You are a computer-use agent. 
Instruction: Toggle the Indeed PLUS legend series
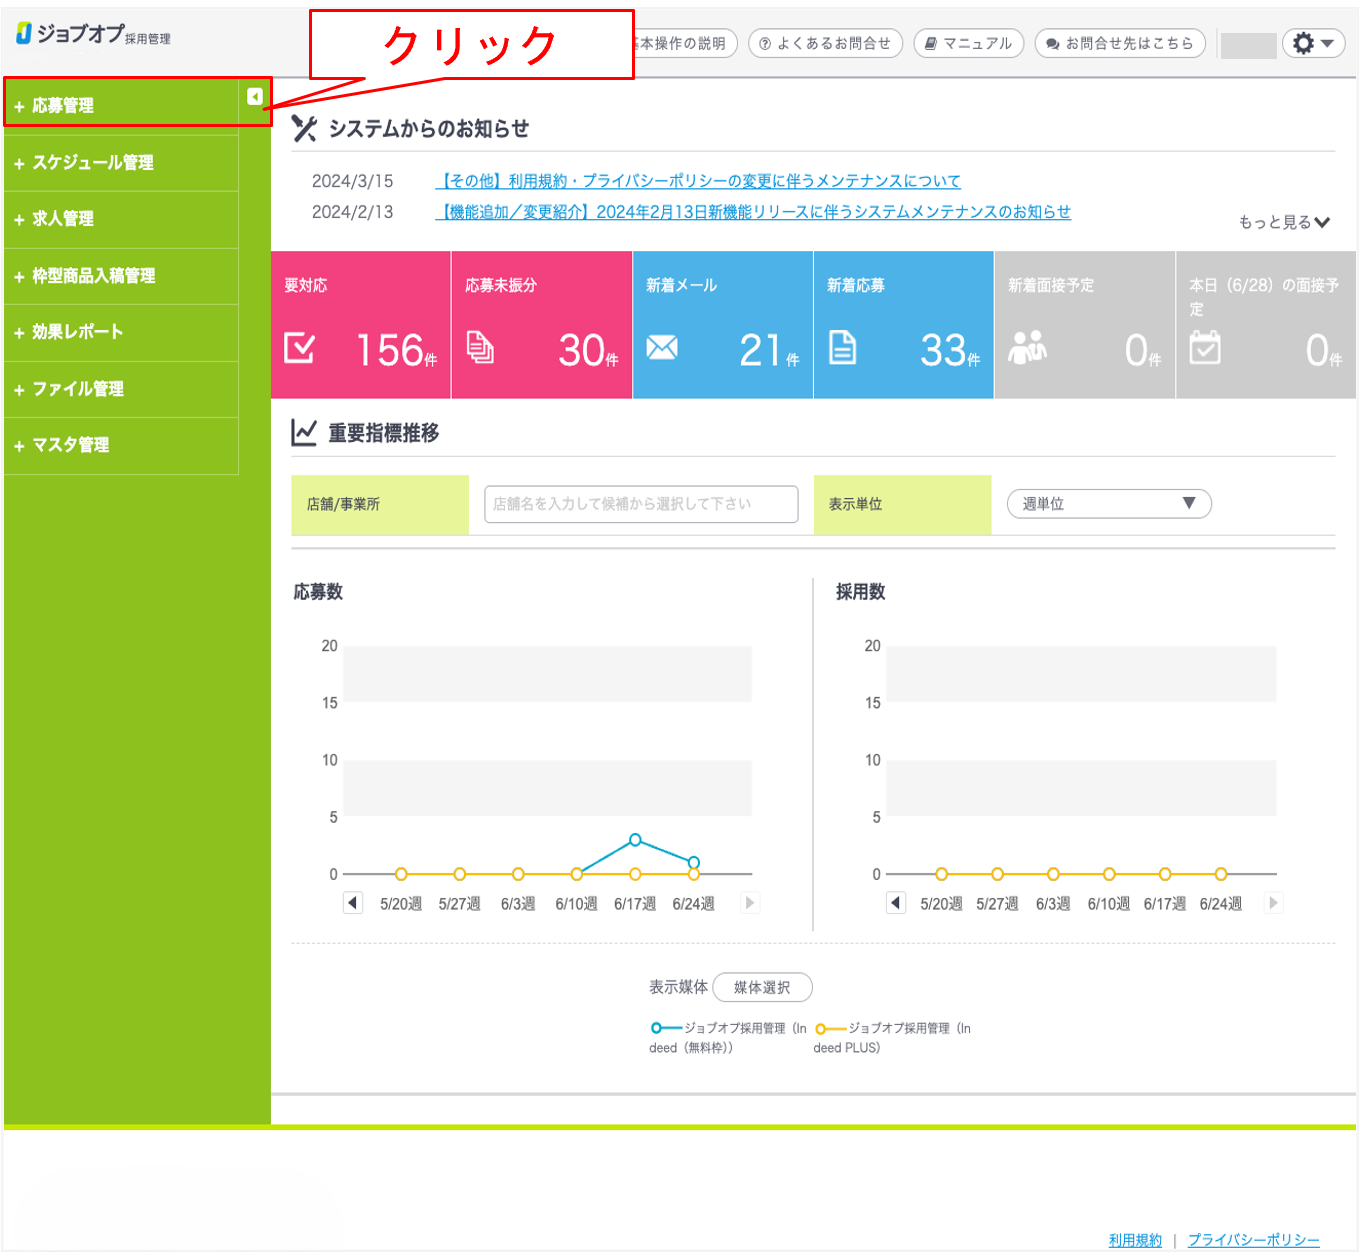(823, 1027)
